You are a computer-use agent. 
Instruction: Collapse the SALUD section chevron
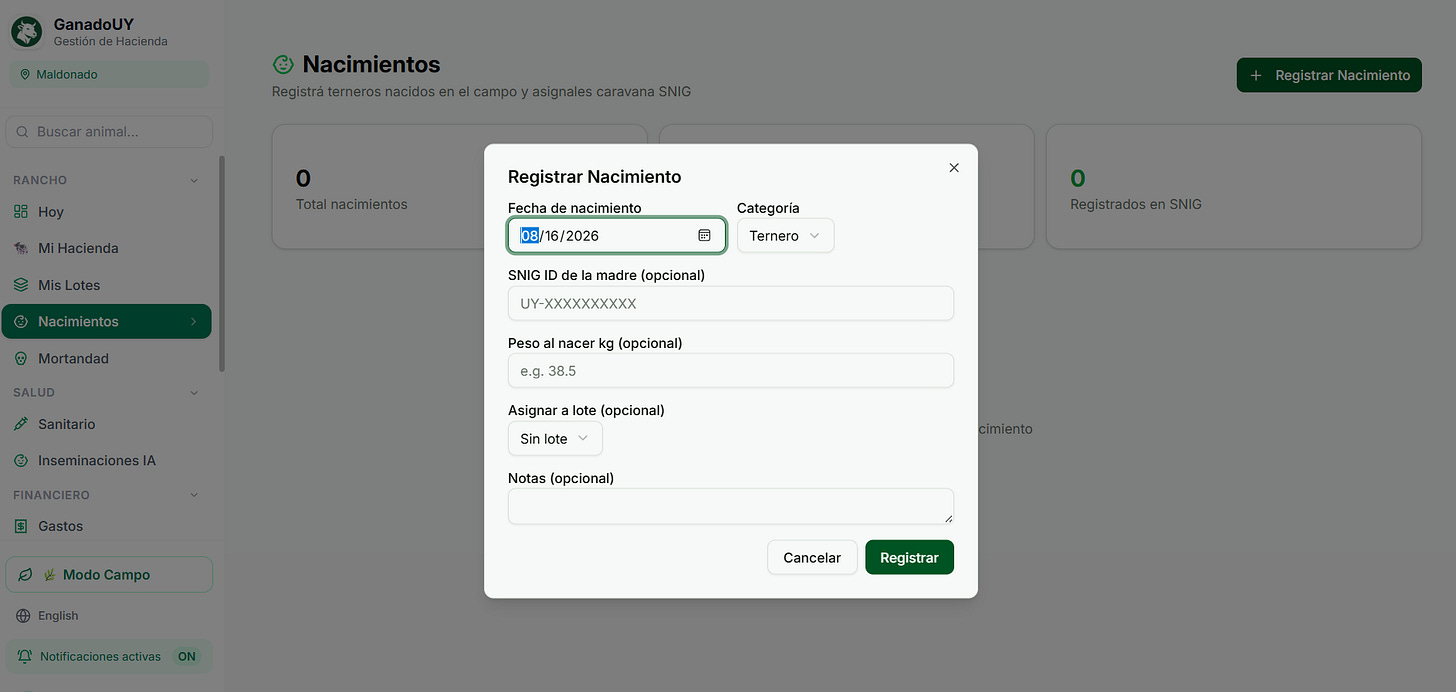coord(194,393)
